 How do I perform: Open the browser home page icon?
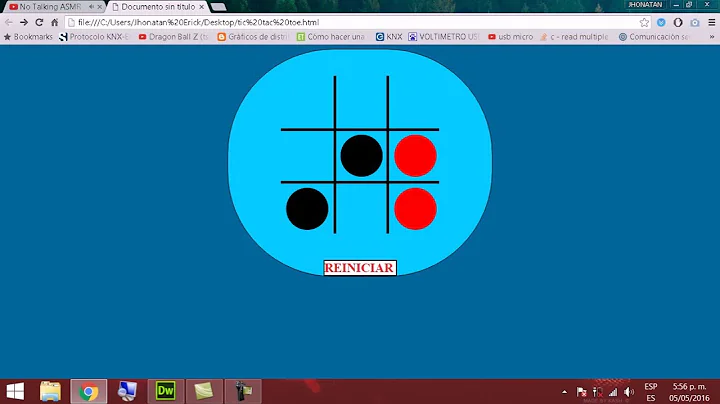click(55, 22)
